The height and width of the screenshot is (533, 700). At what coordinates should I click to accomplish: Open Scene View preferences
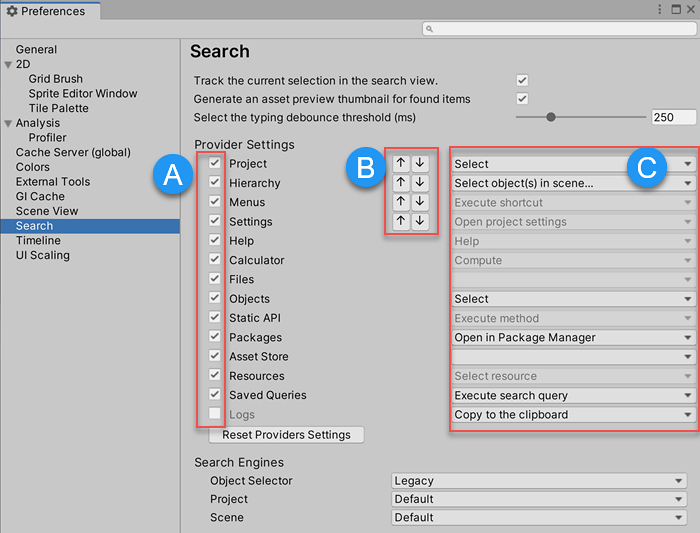click(x=47, y=211)
